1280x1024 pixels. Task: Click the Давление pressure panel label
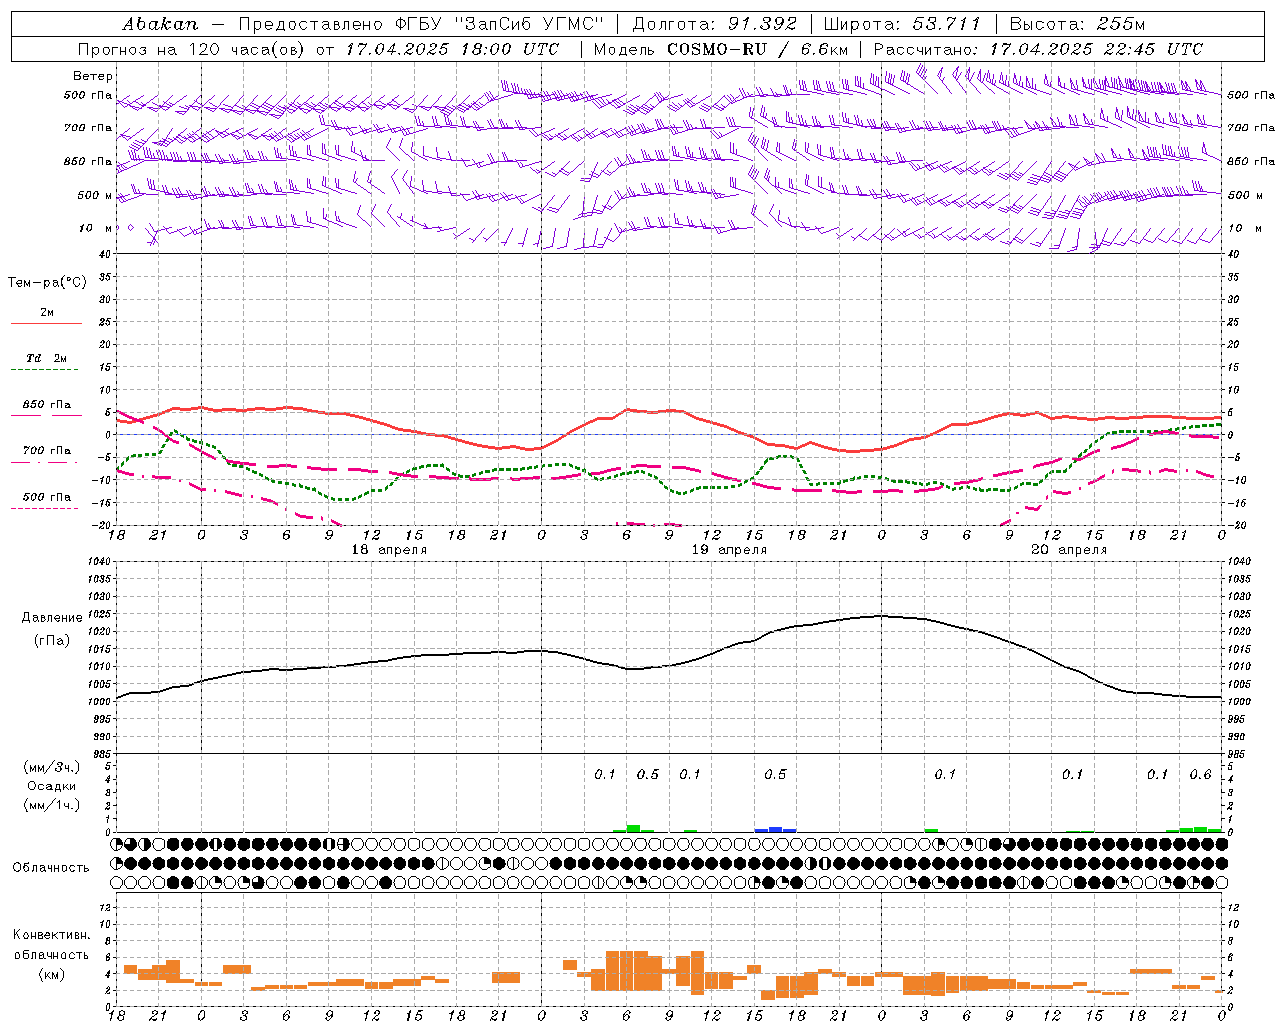click(x=52, y=618)
